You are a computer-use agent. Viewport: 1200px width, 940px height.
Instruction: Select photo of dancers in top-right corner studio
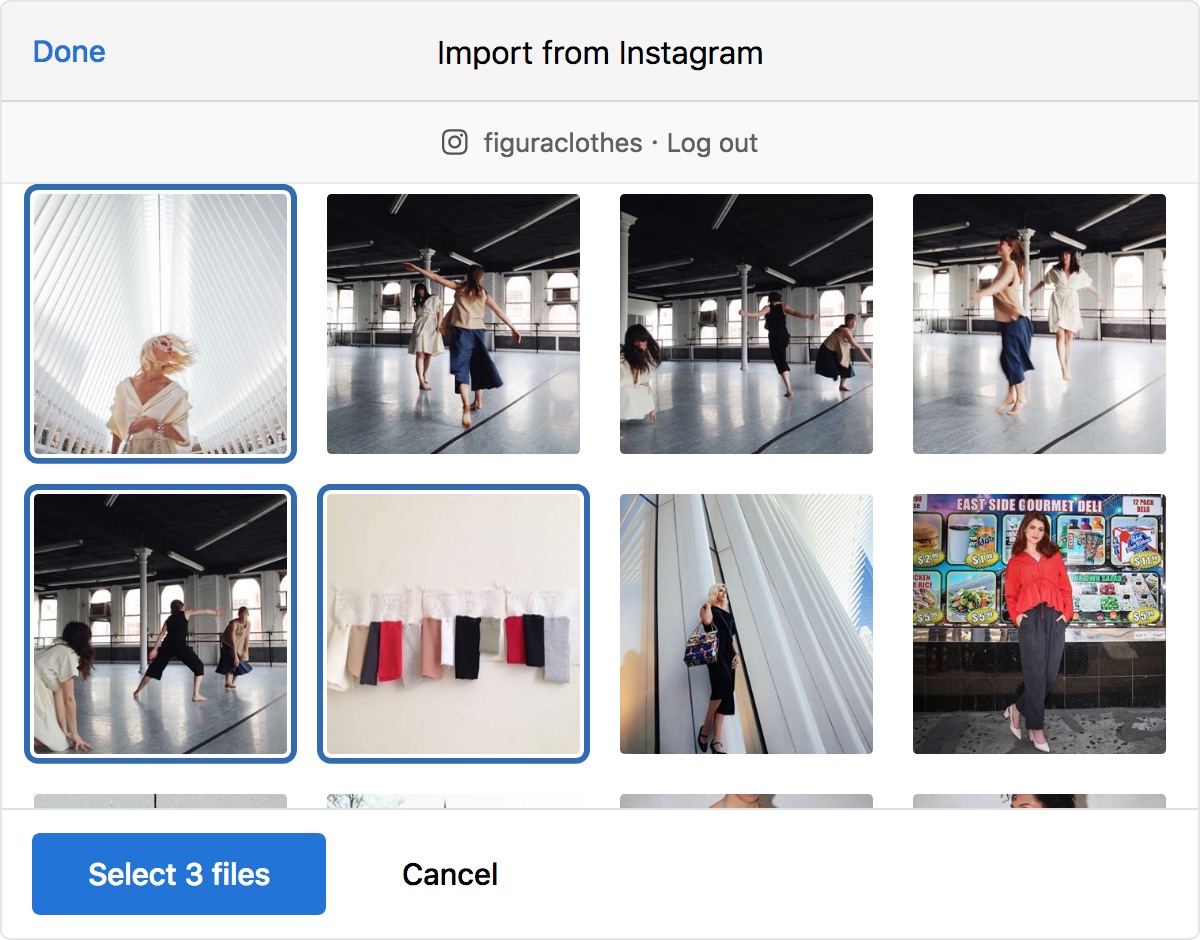coord(1039,324)
